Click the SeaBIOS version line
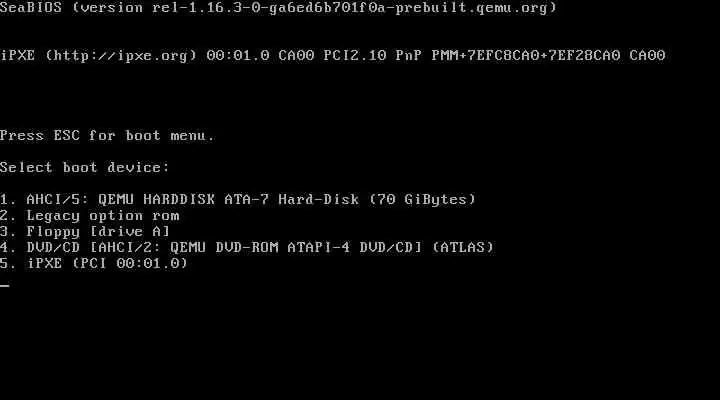The height and width of the screenshot is (400, 720). click(278, 8)
